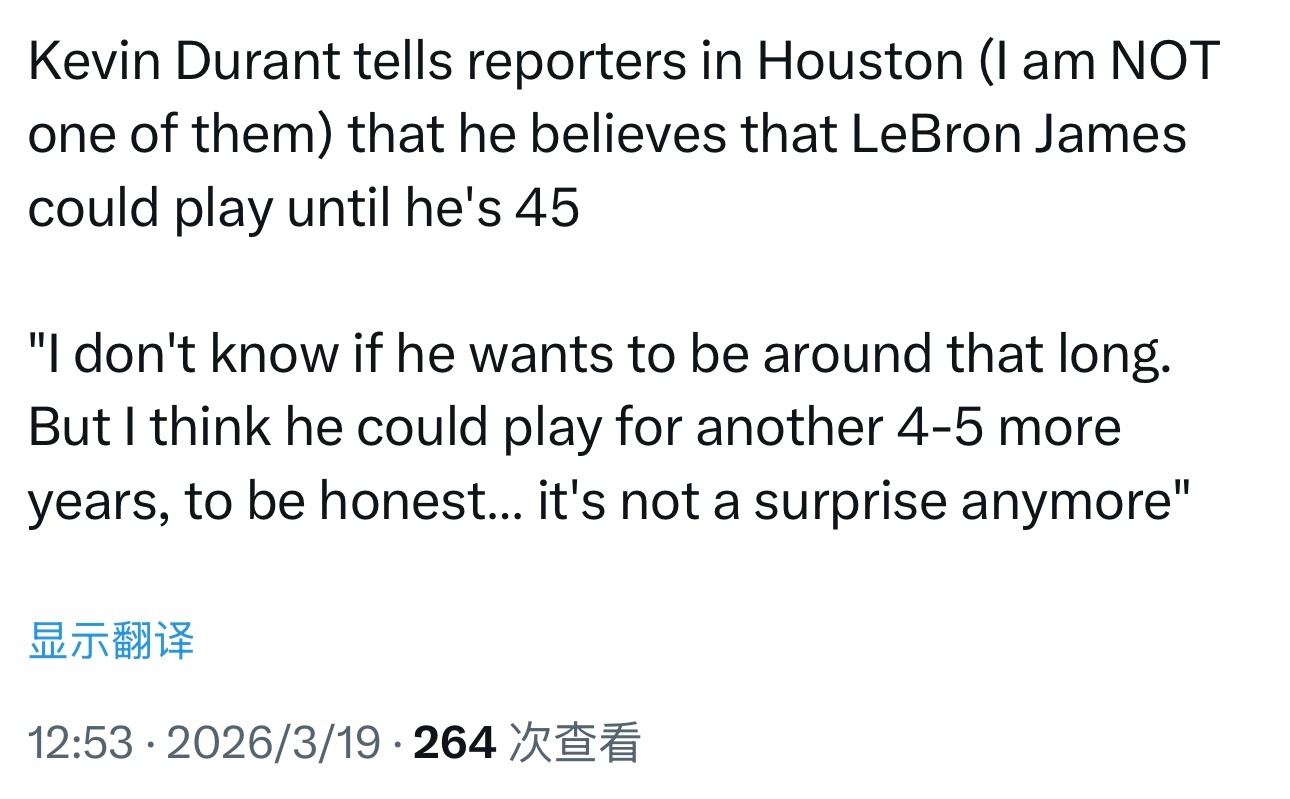Click the number 45 in tweet
Image resolution: width=1290 pixels, height=799 pixels.
(548, 208)
